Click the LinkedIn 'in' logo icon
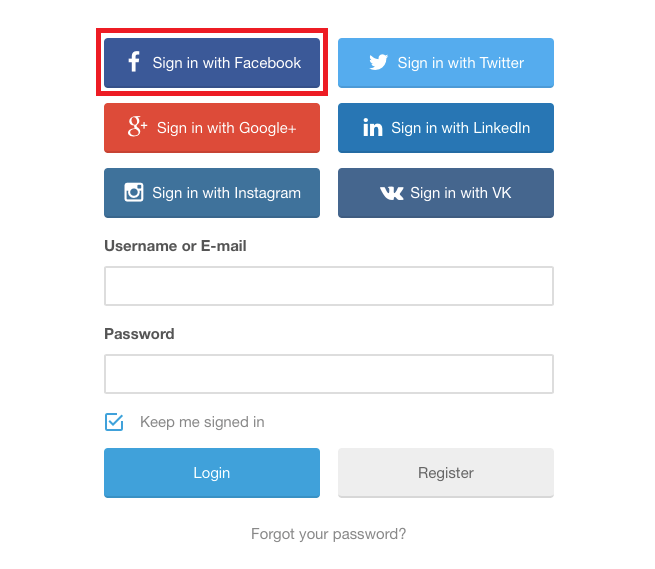The height and width of the screenshot is (569, 655). 373,128
